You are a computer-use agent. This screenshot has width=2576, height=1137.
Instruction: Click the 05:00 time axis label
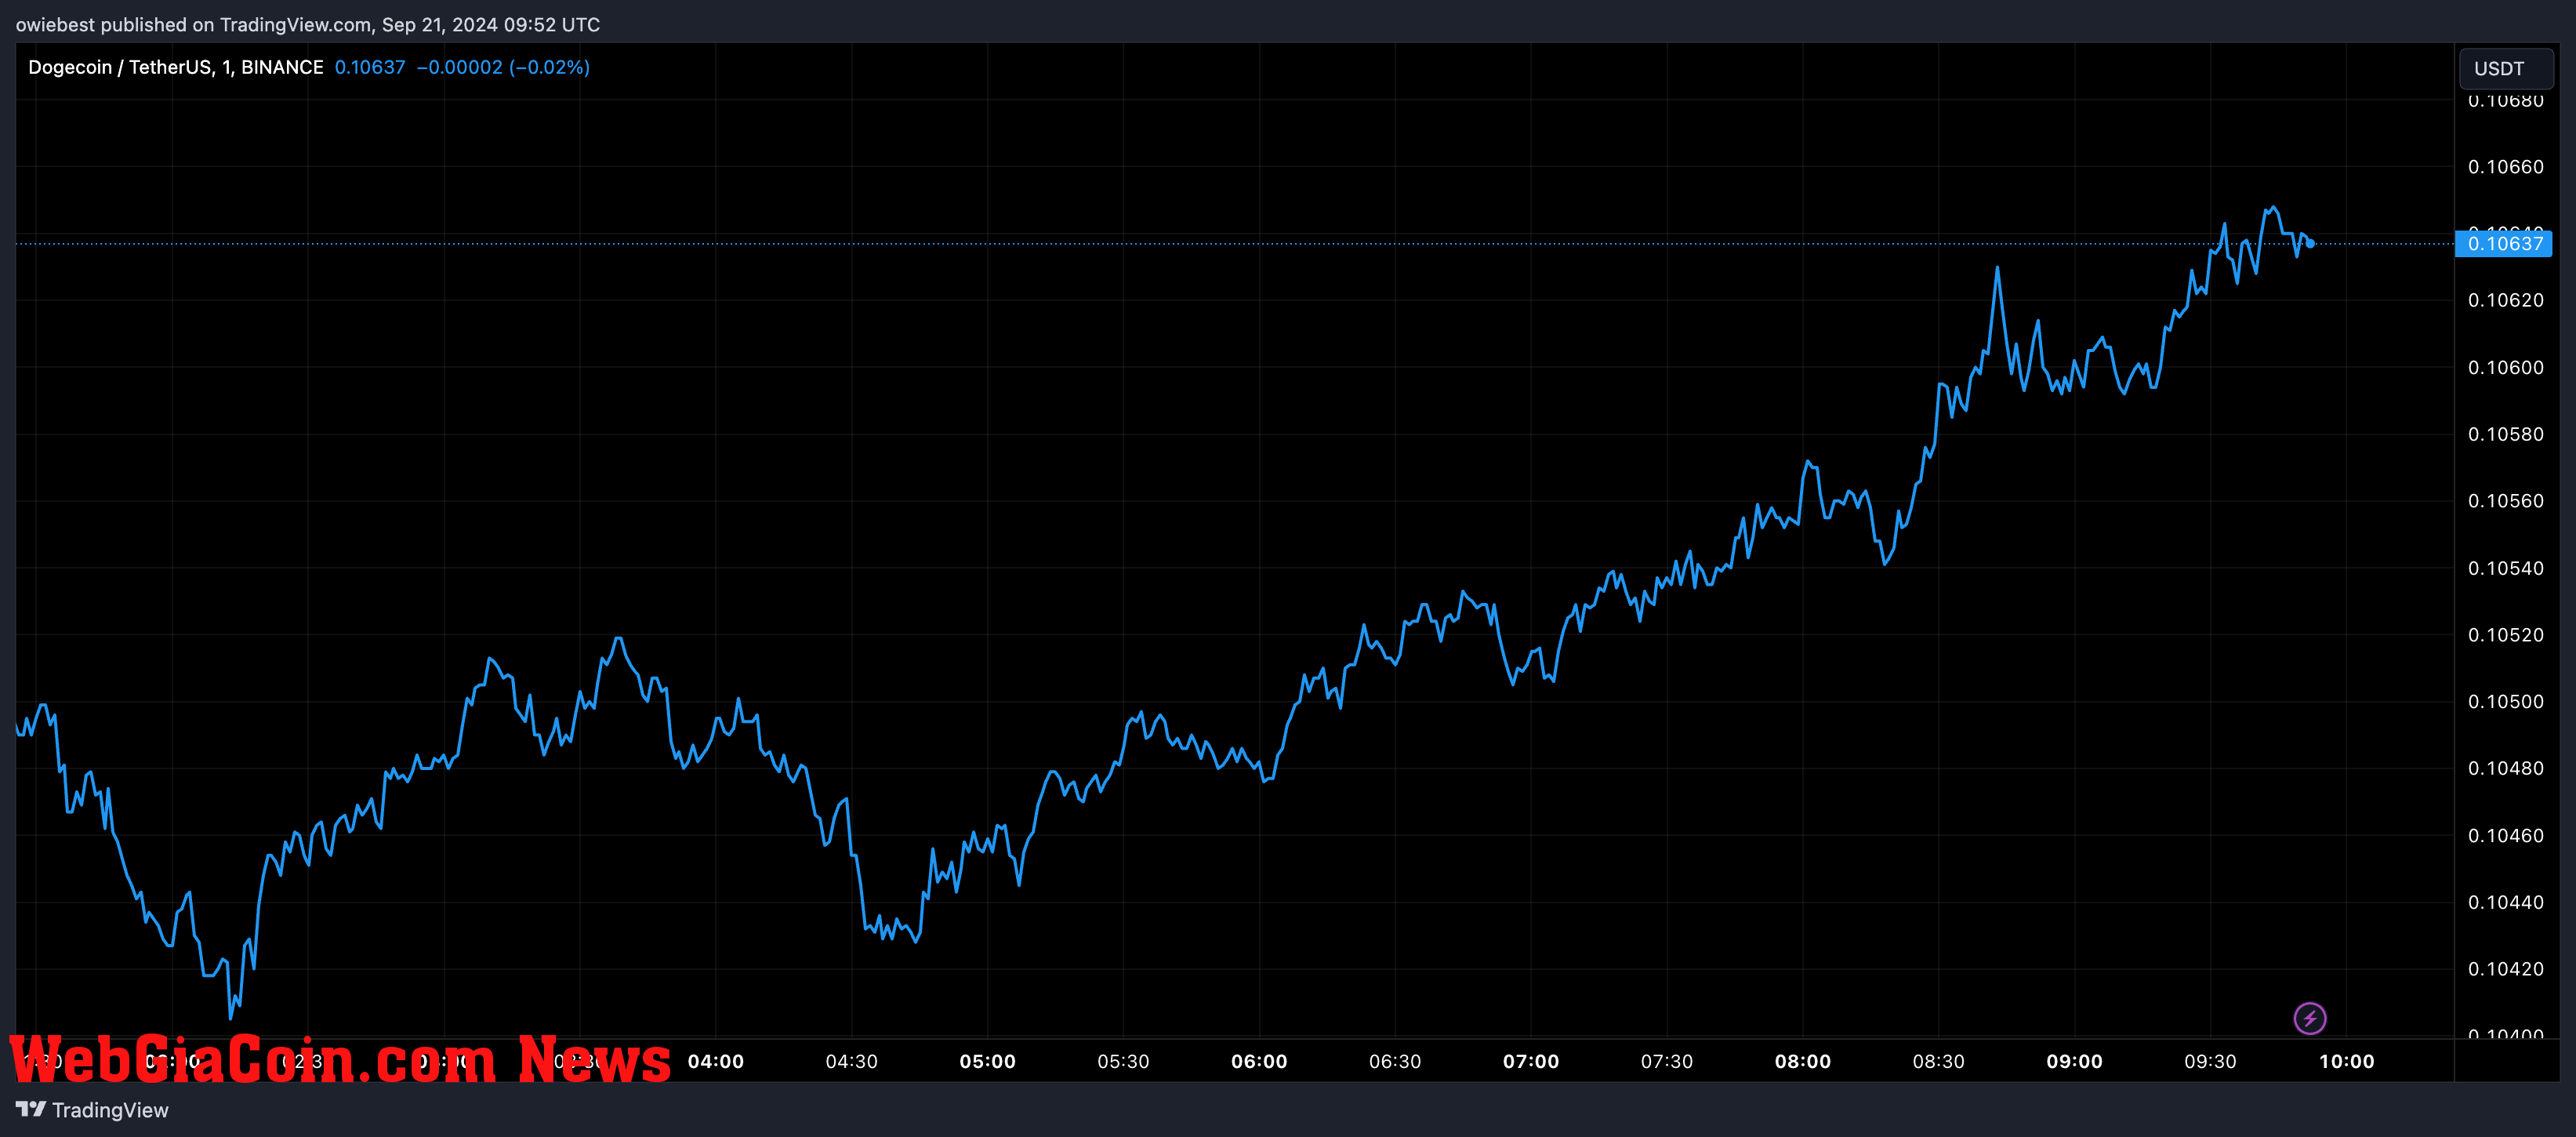click(x=988, y=1061)
